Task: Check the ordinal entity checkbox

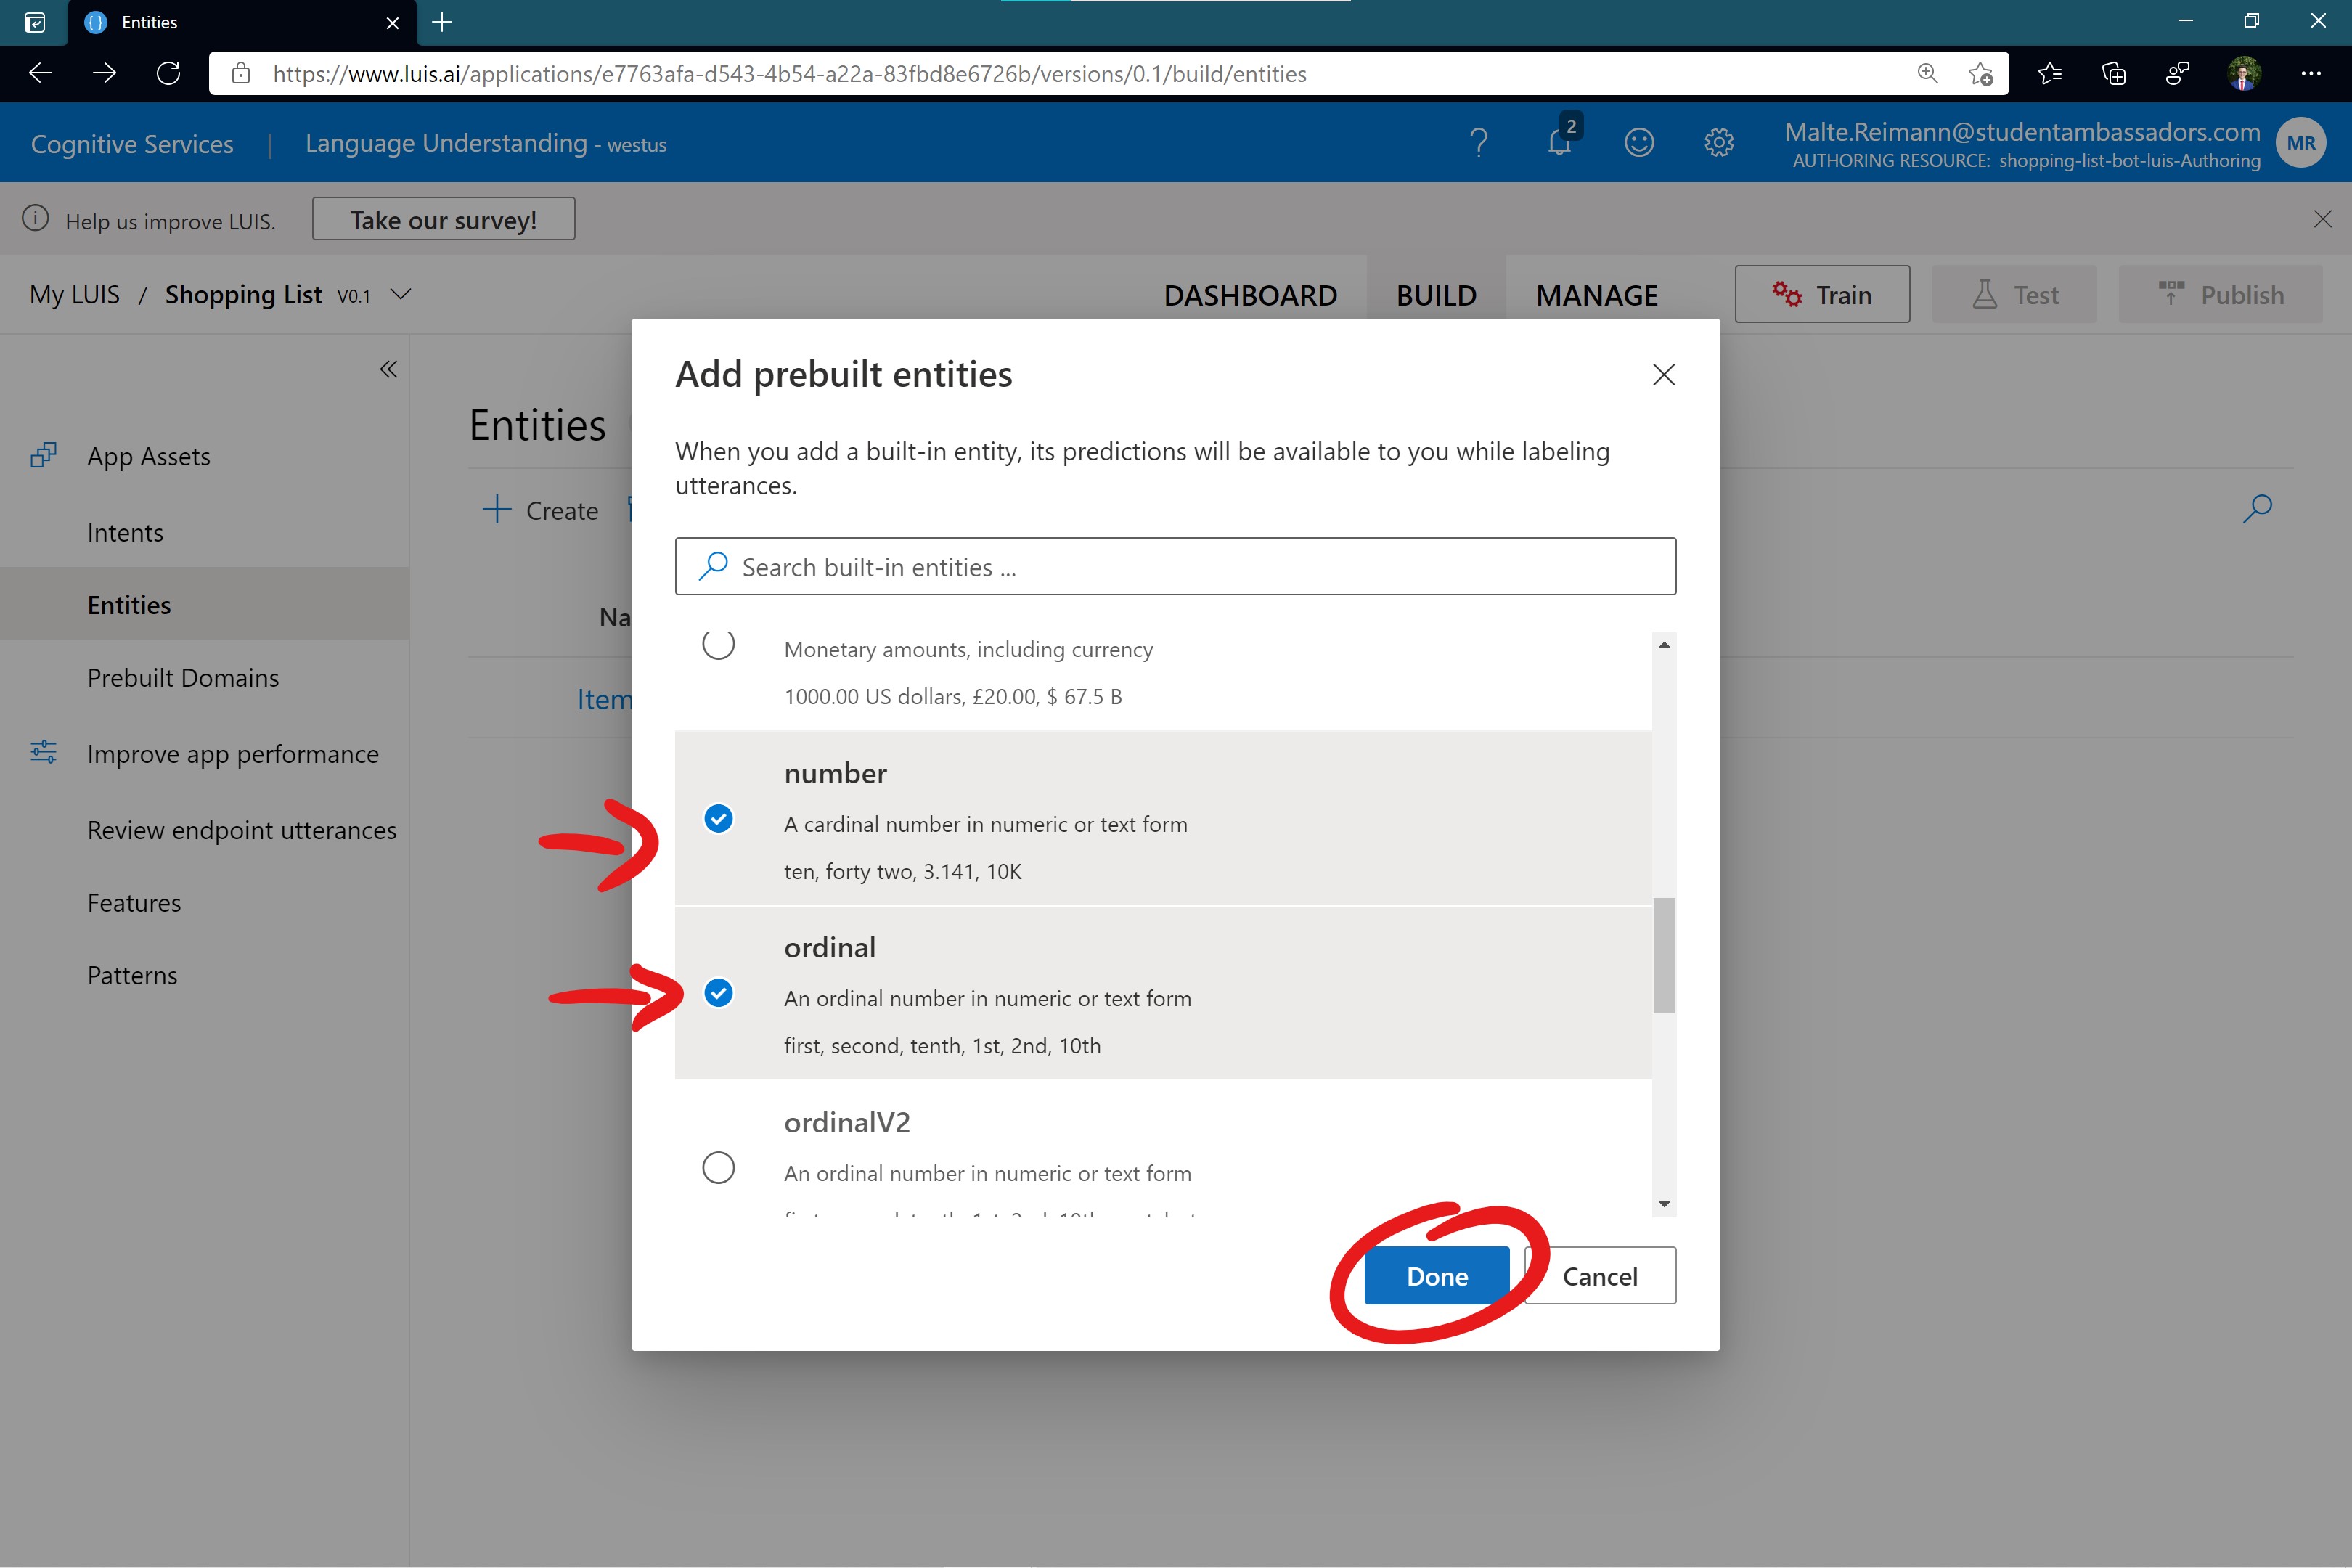Action: point(717,992)
